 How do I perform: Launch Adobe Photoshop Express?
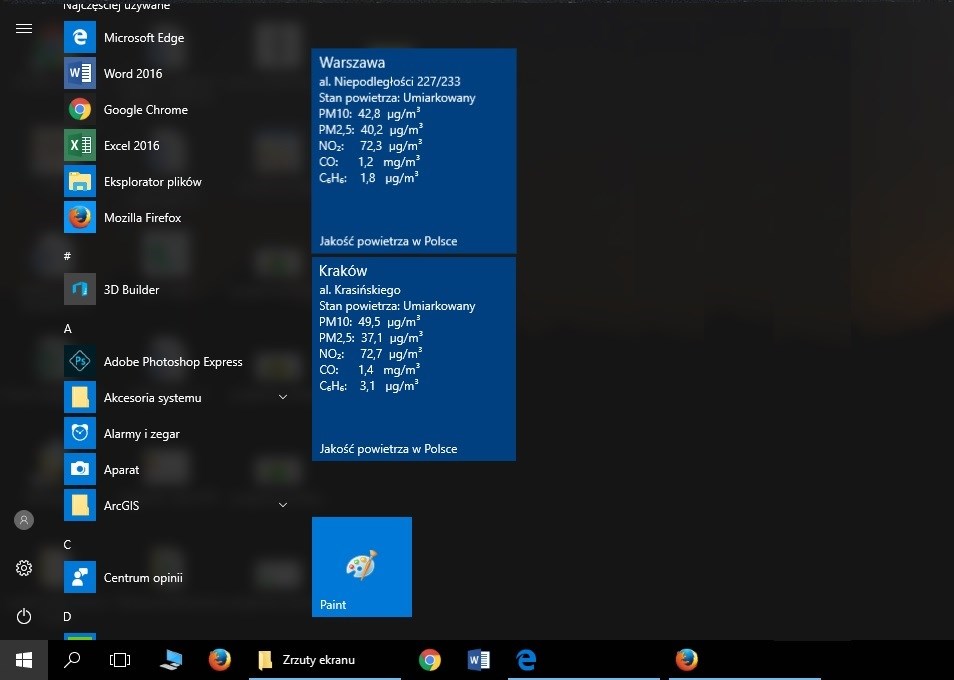(176, 361)
